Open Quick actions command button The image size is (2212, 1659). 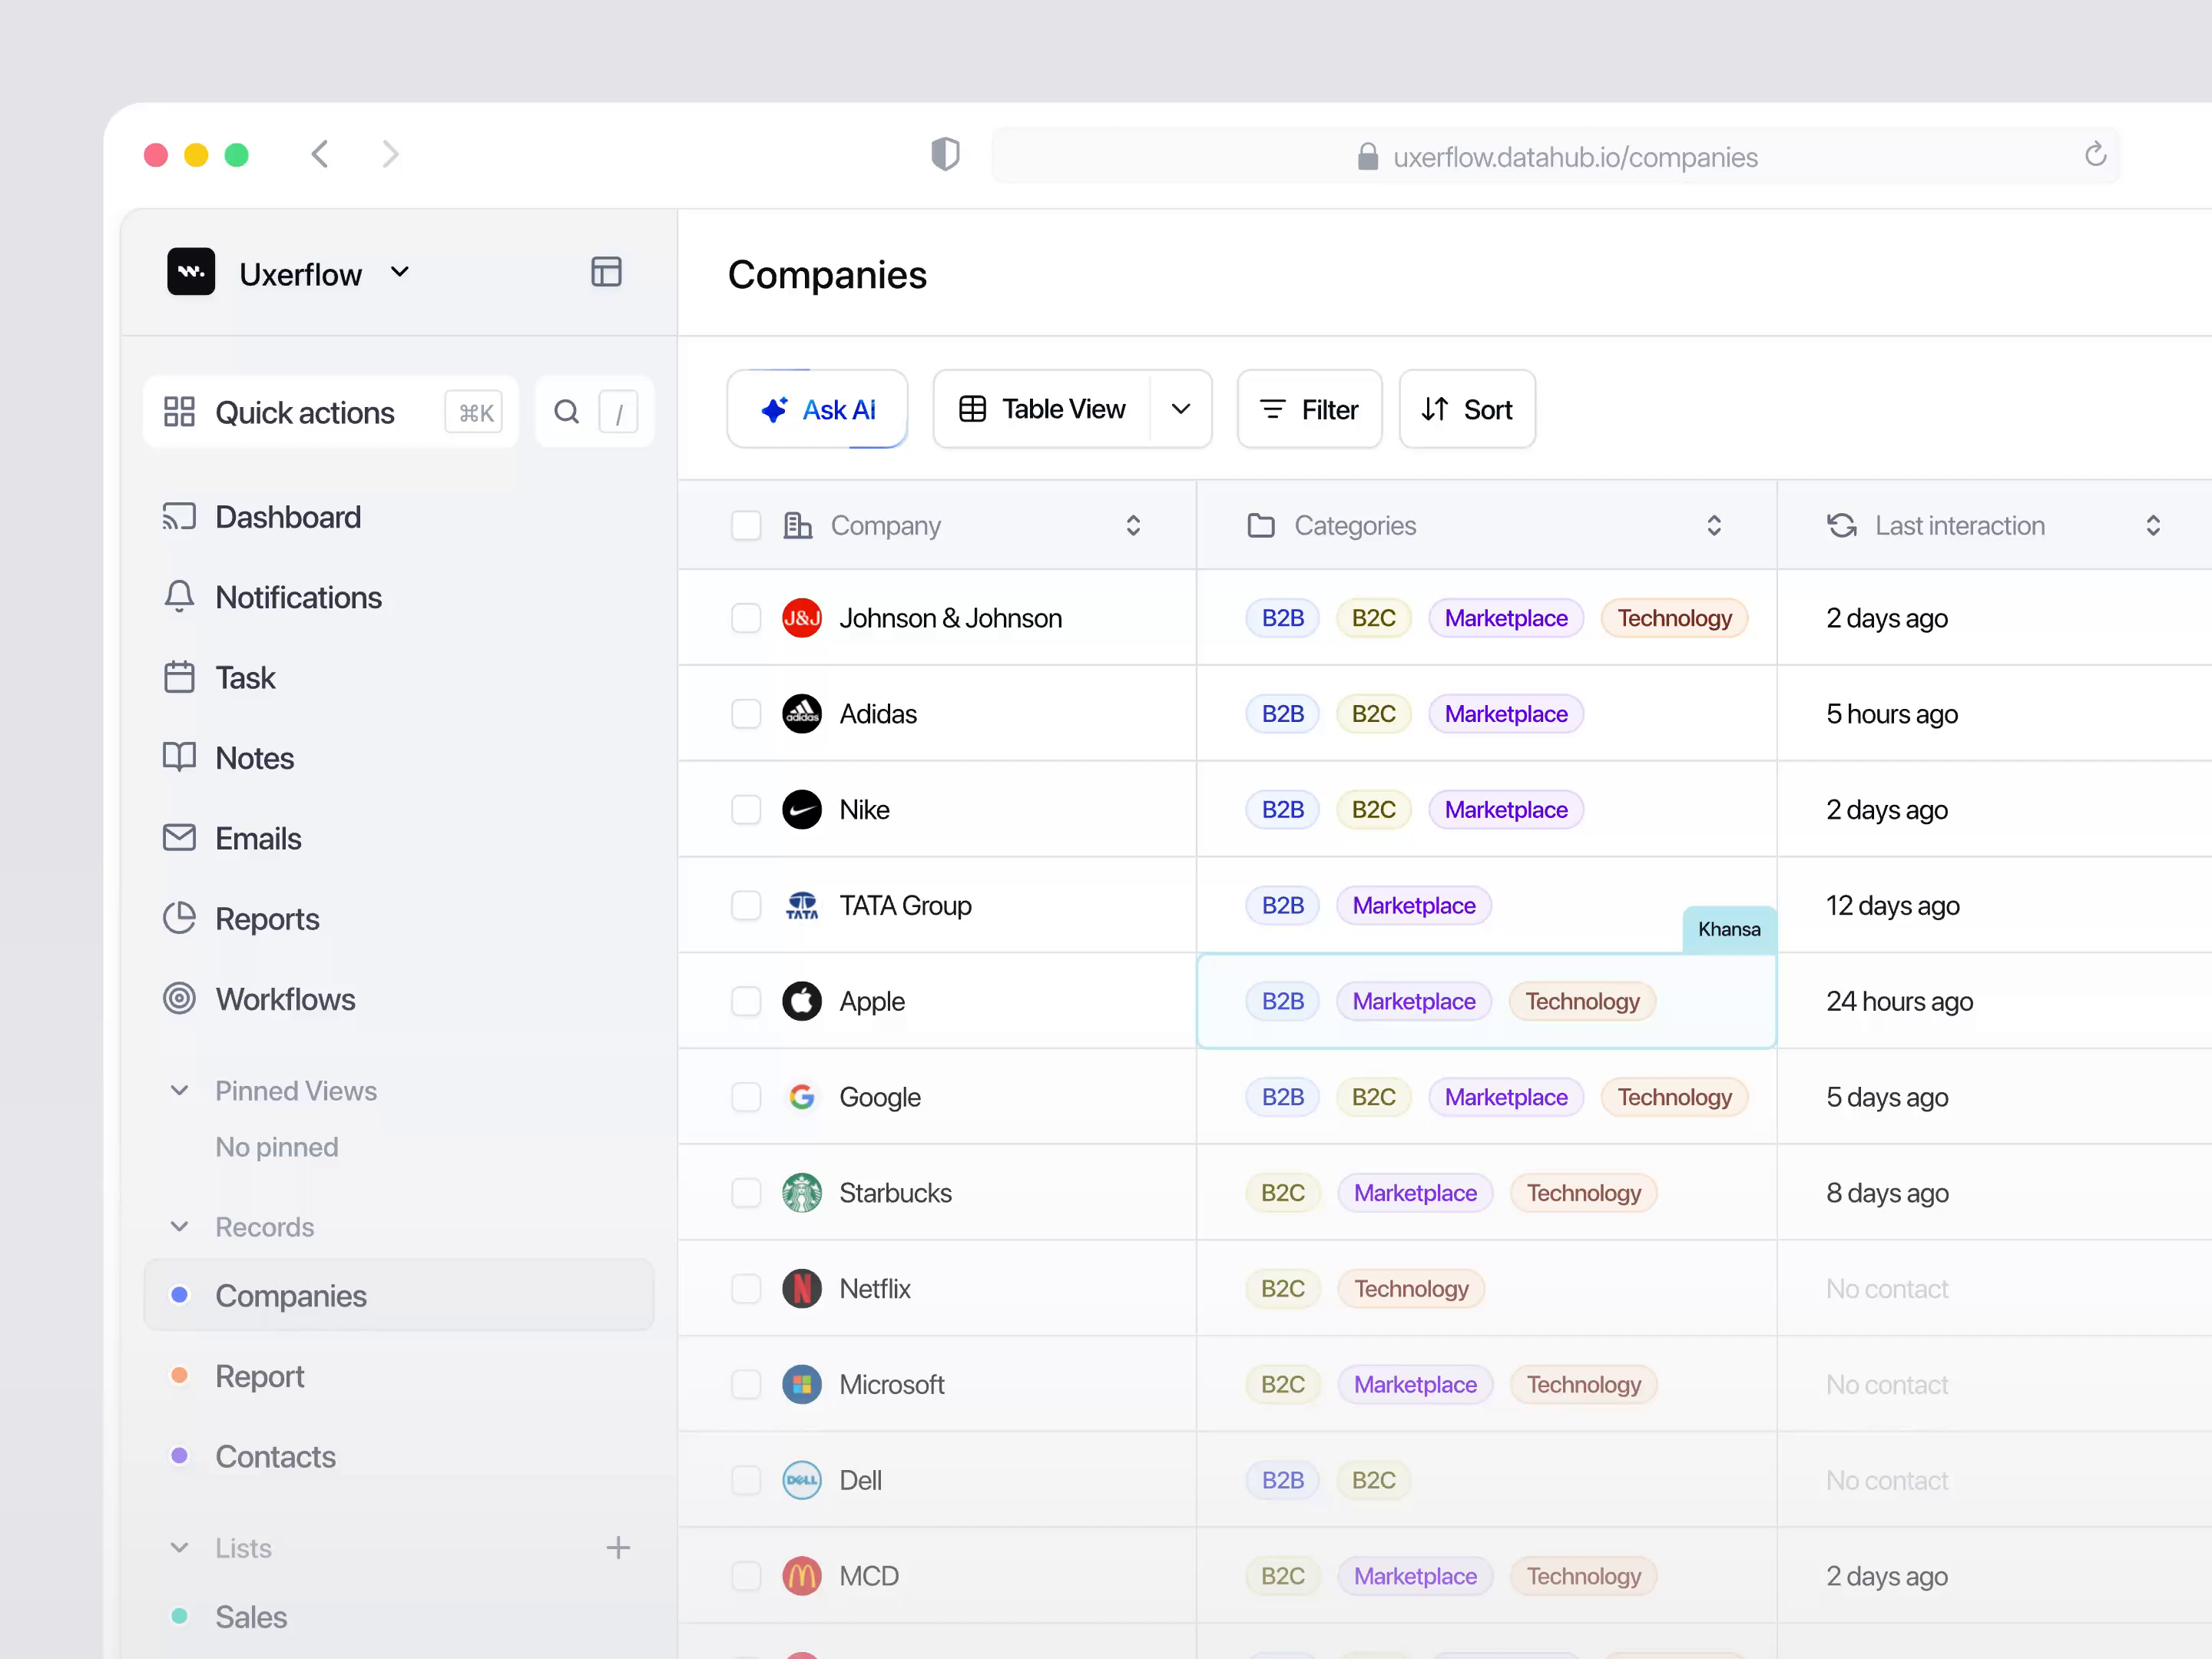pyautogui.click(x=331, y=412)
